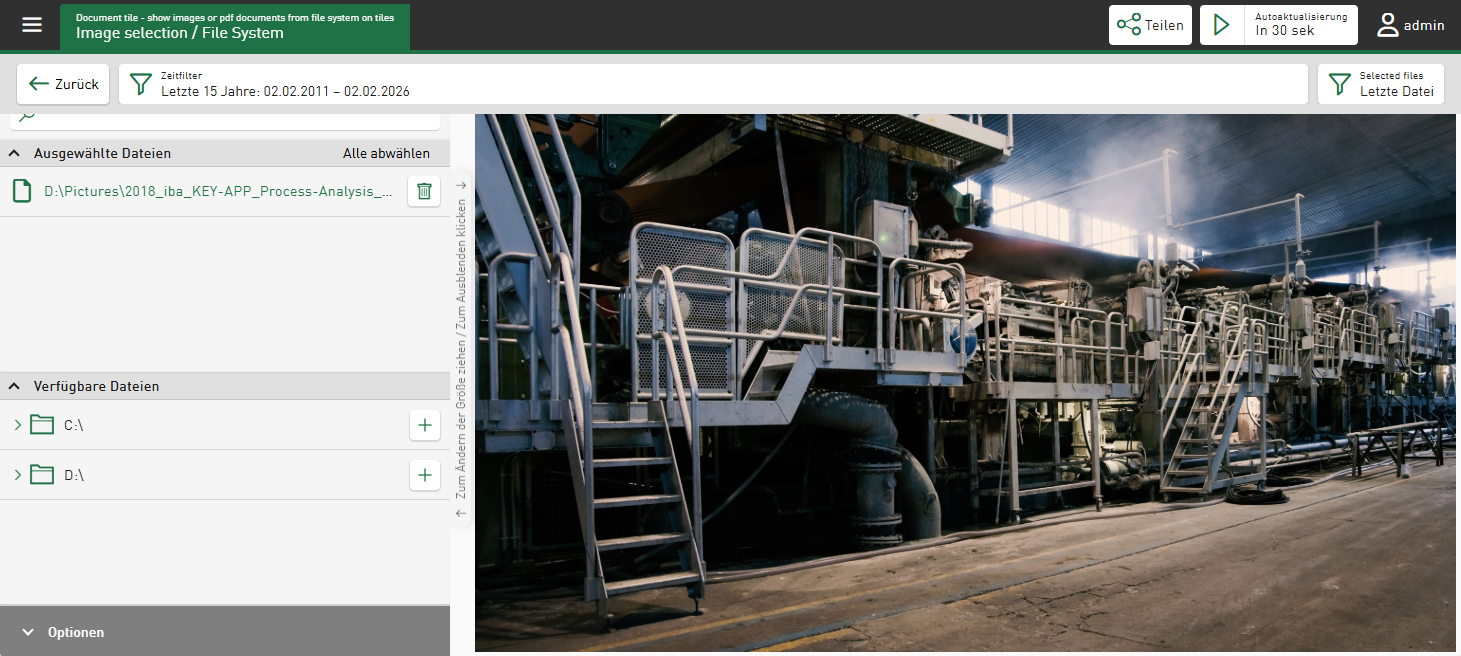Open the Selected files filter

pyautogui.click(x=1380, y=84)
